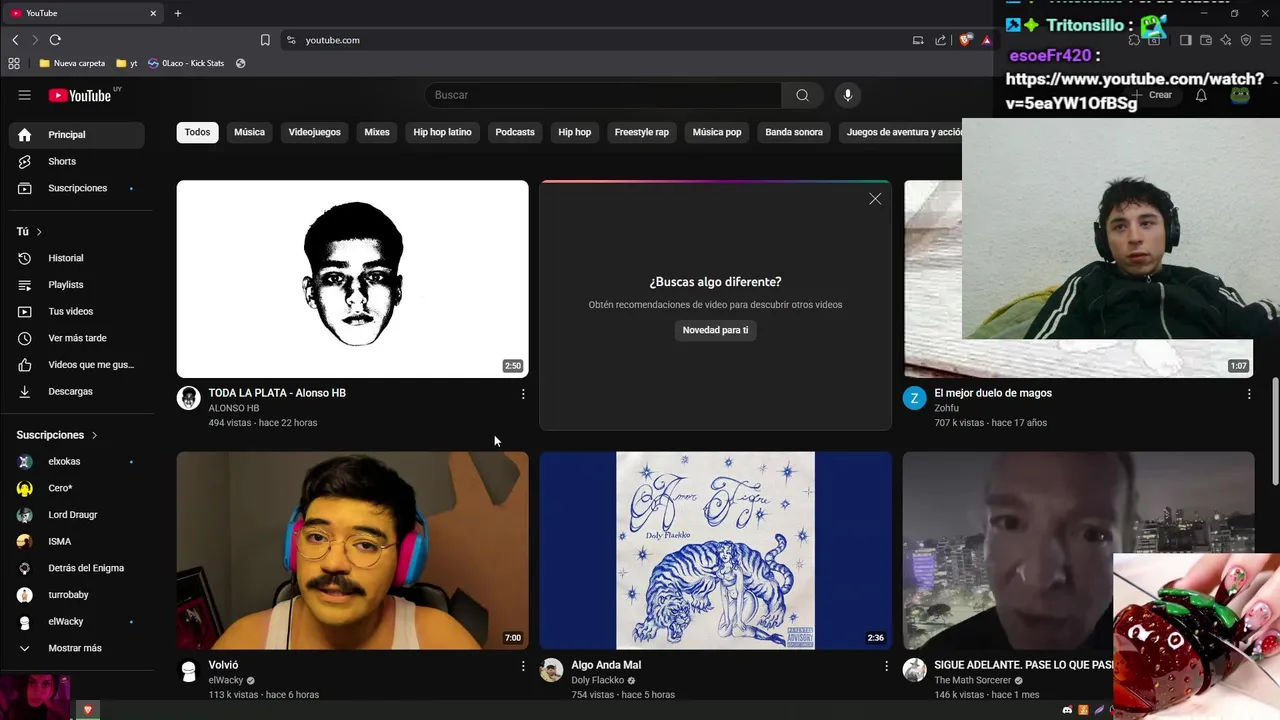Click Discord icon in system tray
The image size is (1280, 720).
[x=1067, y=710]
